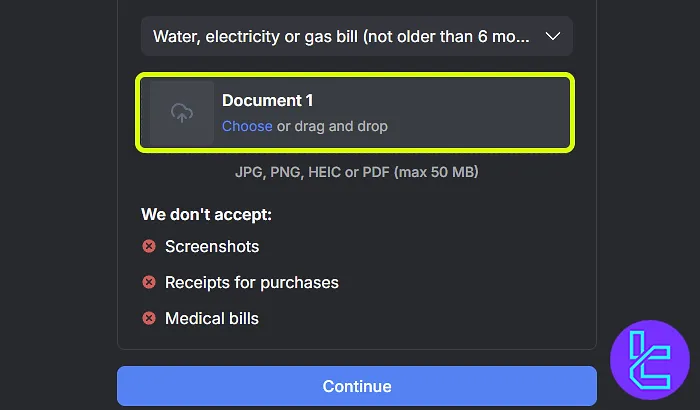Click the We don't accept heading
Image resolution: width=700 pixels, height=410 pixels.
206,214
